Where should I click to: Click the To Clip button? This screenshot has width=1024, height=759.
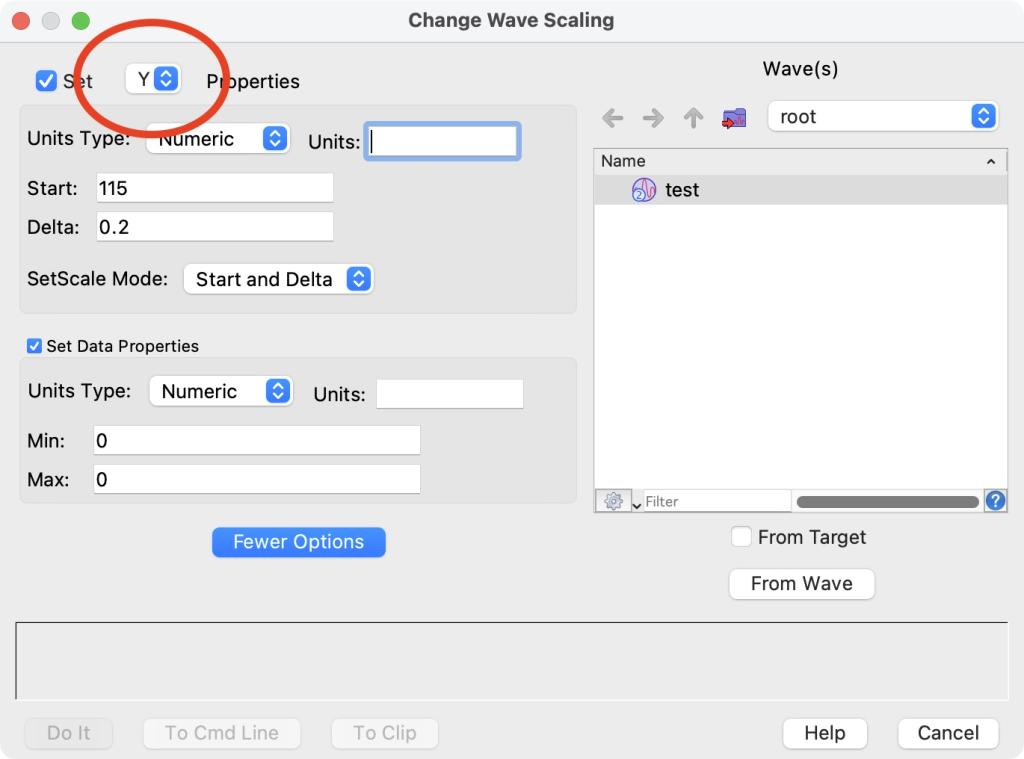coord(385,733)
